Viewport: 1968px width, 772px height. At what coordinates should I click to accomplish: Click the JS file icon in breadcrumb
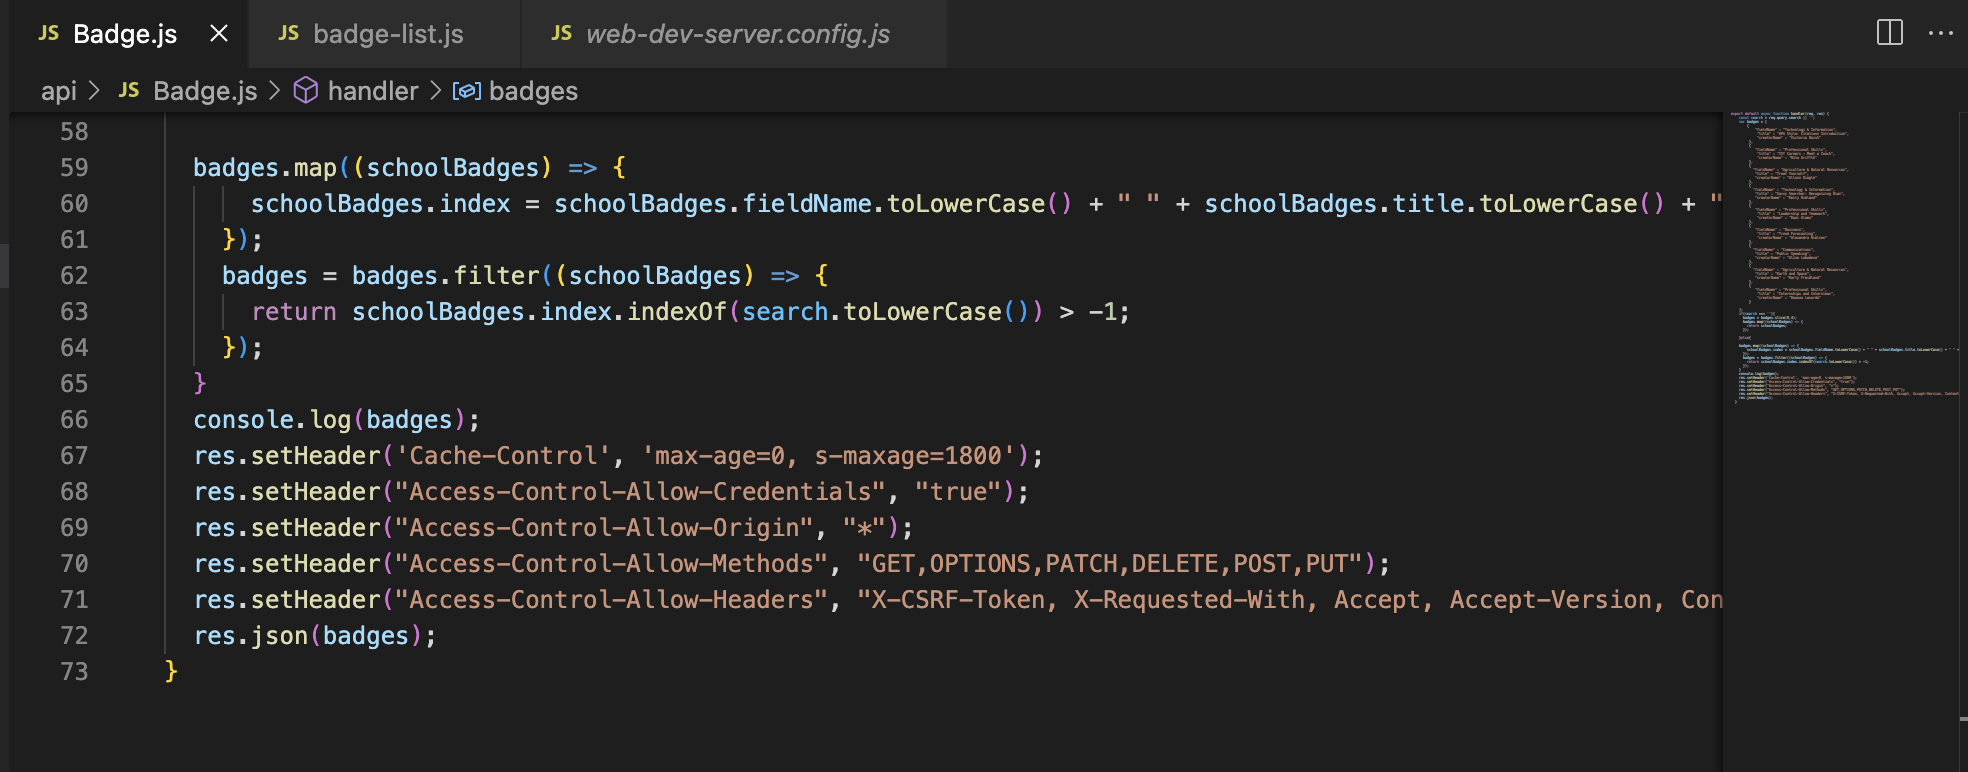pyautogui.click(x=129, y=91)
